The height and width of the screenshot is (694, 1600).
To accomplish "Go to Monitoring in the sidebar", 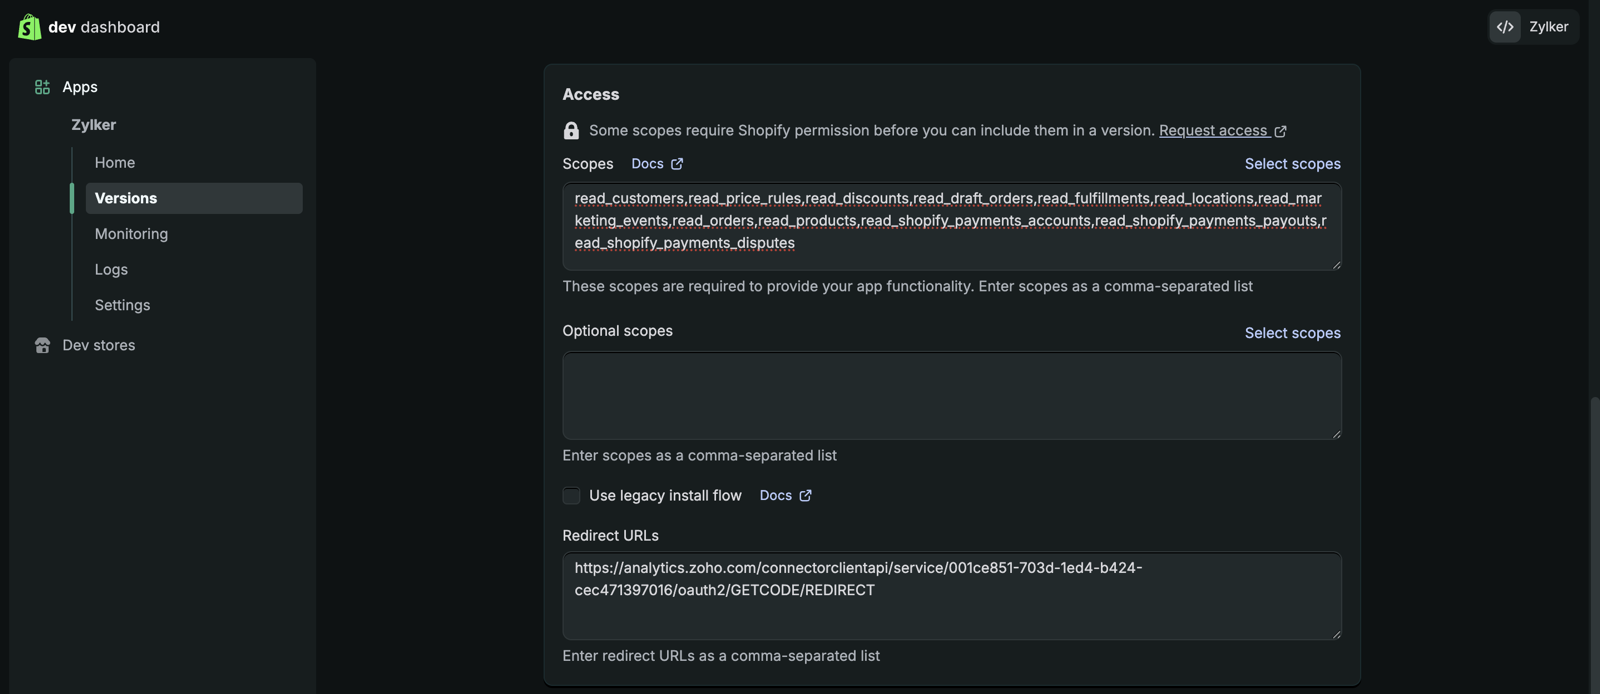I will [x=131, y=234].
